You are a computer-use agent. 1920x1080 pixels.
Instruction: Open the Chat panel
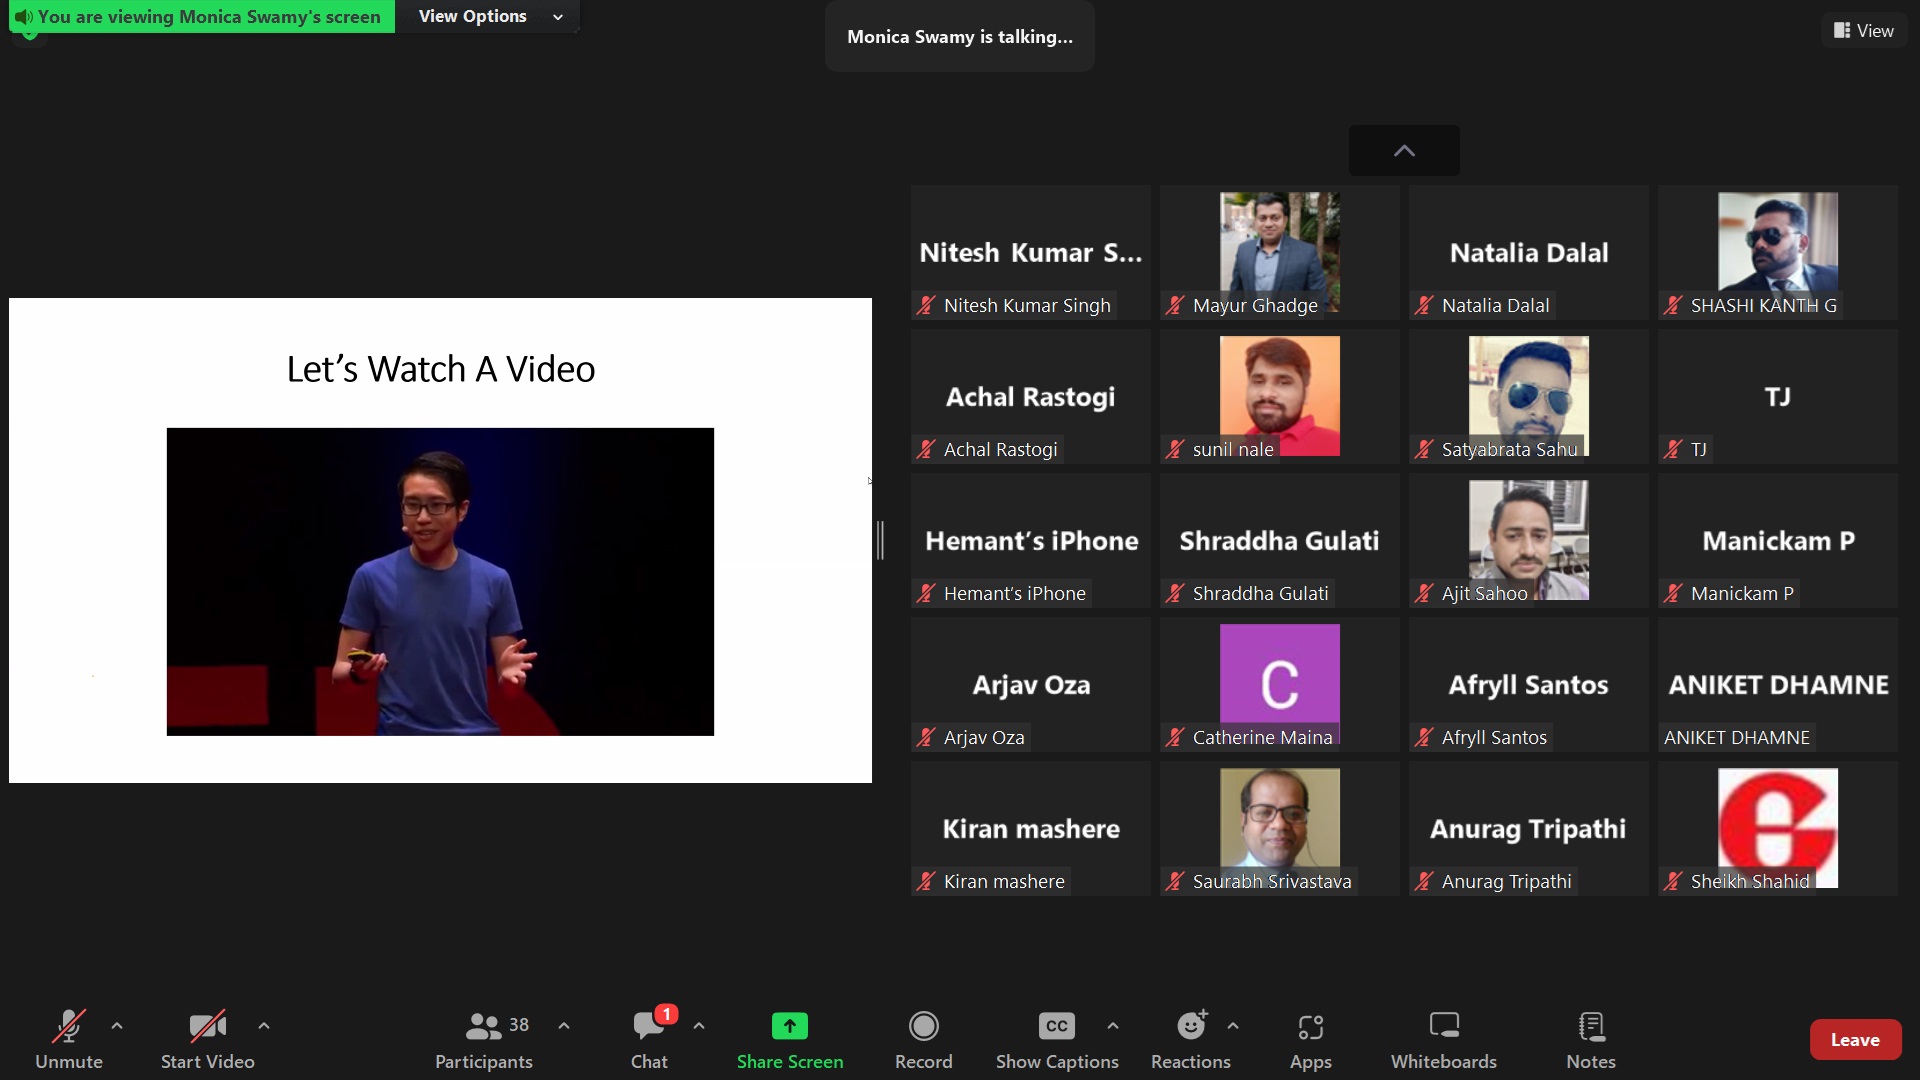click(649, 1040)
